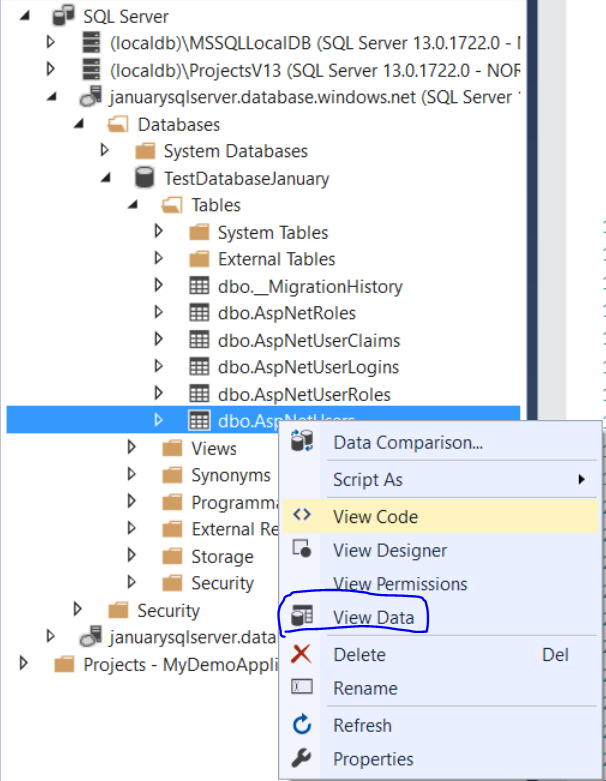
Task: Click the System Tables folder icon
Action: [199, 232]
